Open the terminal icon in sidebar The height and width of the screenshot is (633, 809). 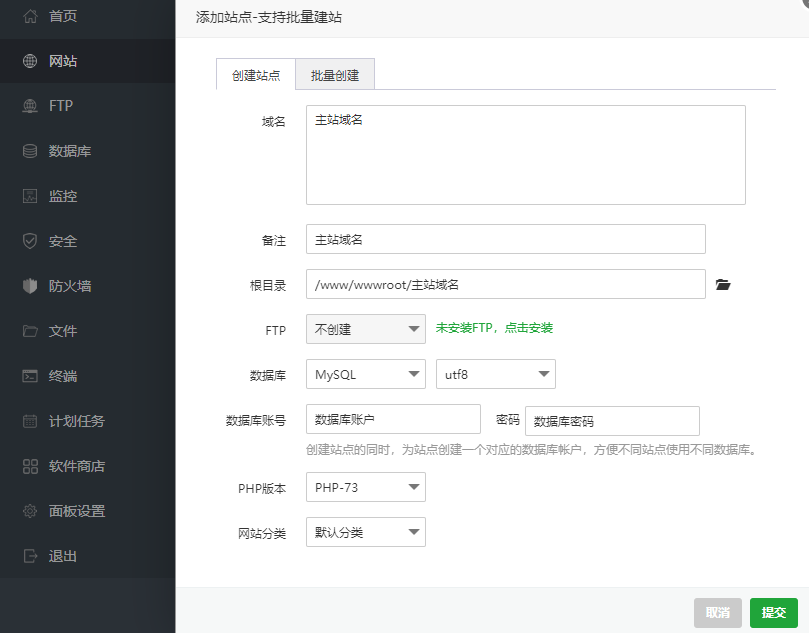click(30, 376)
